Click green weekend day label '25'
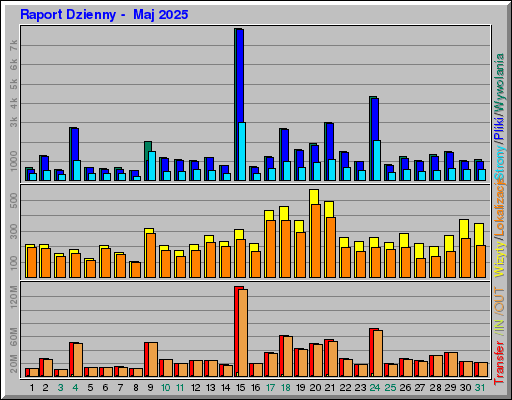 point(390,388)
